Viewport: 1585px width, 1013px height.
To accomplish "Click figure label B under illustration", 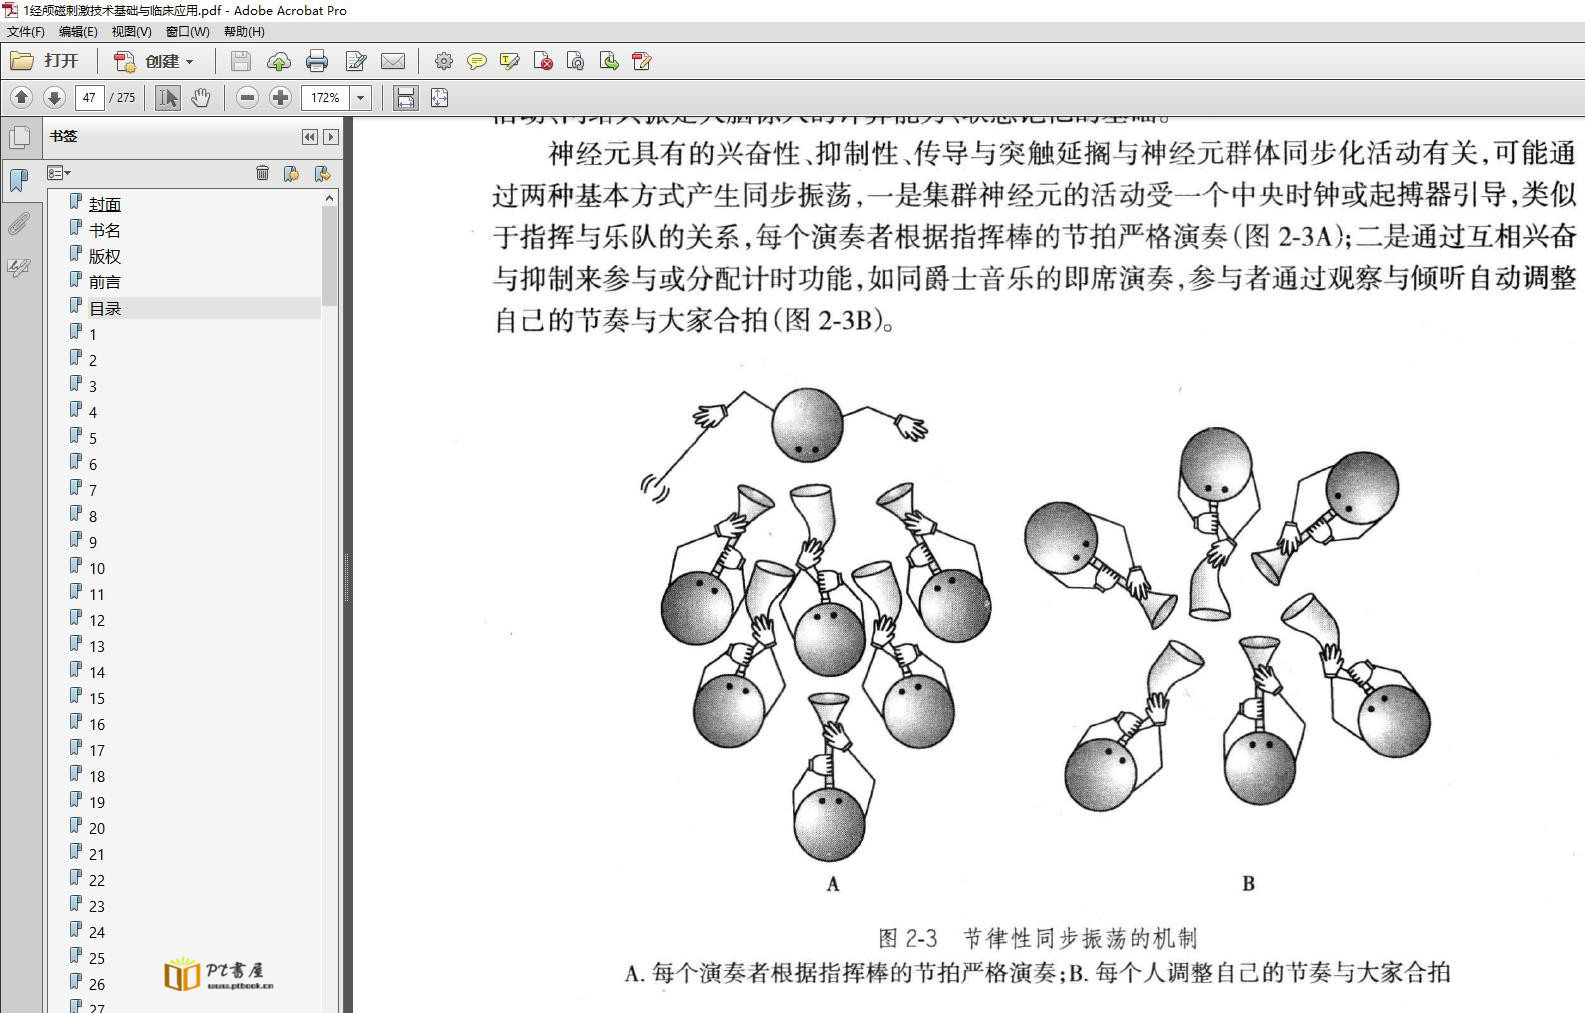I will pyautogui.click(x=1248, y=884).
